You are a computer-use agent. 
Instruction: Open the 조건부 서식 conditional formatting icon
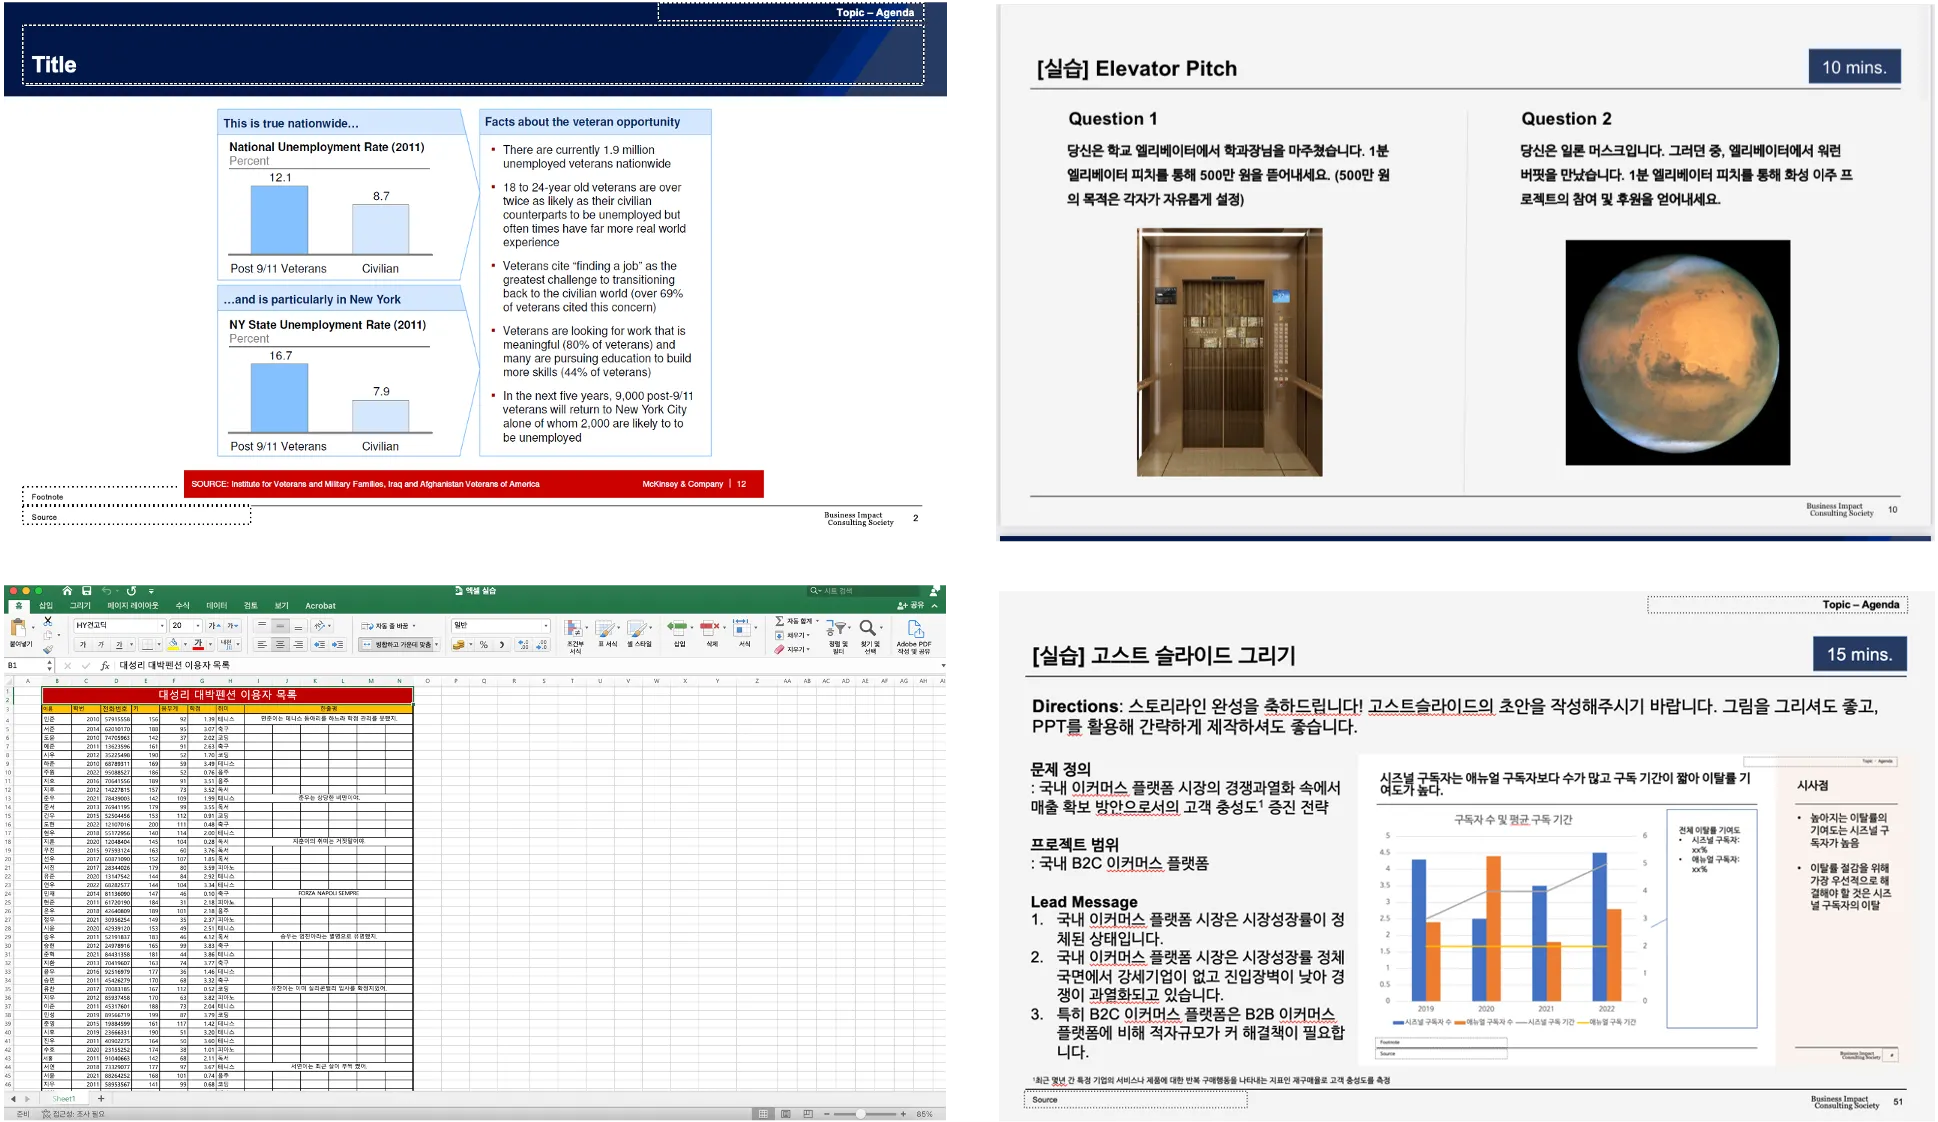pyautogui.click(x=575, y=630)
